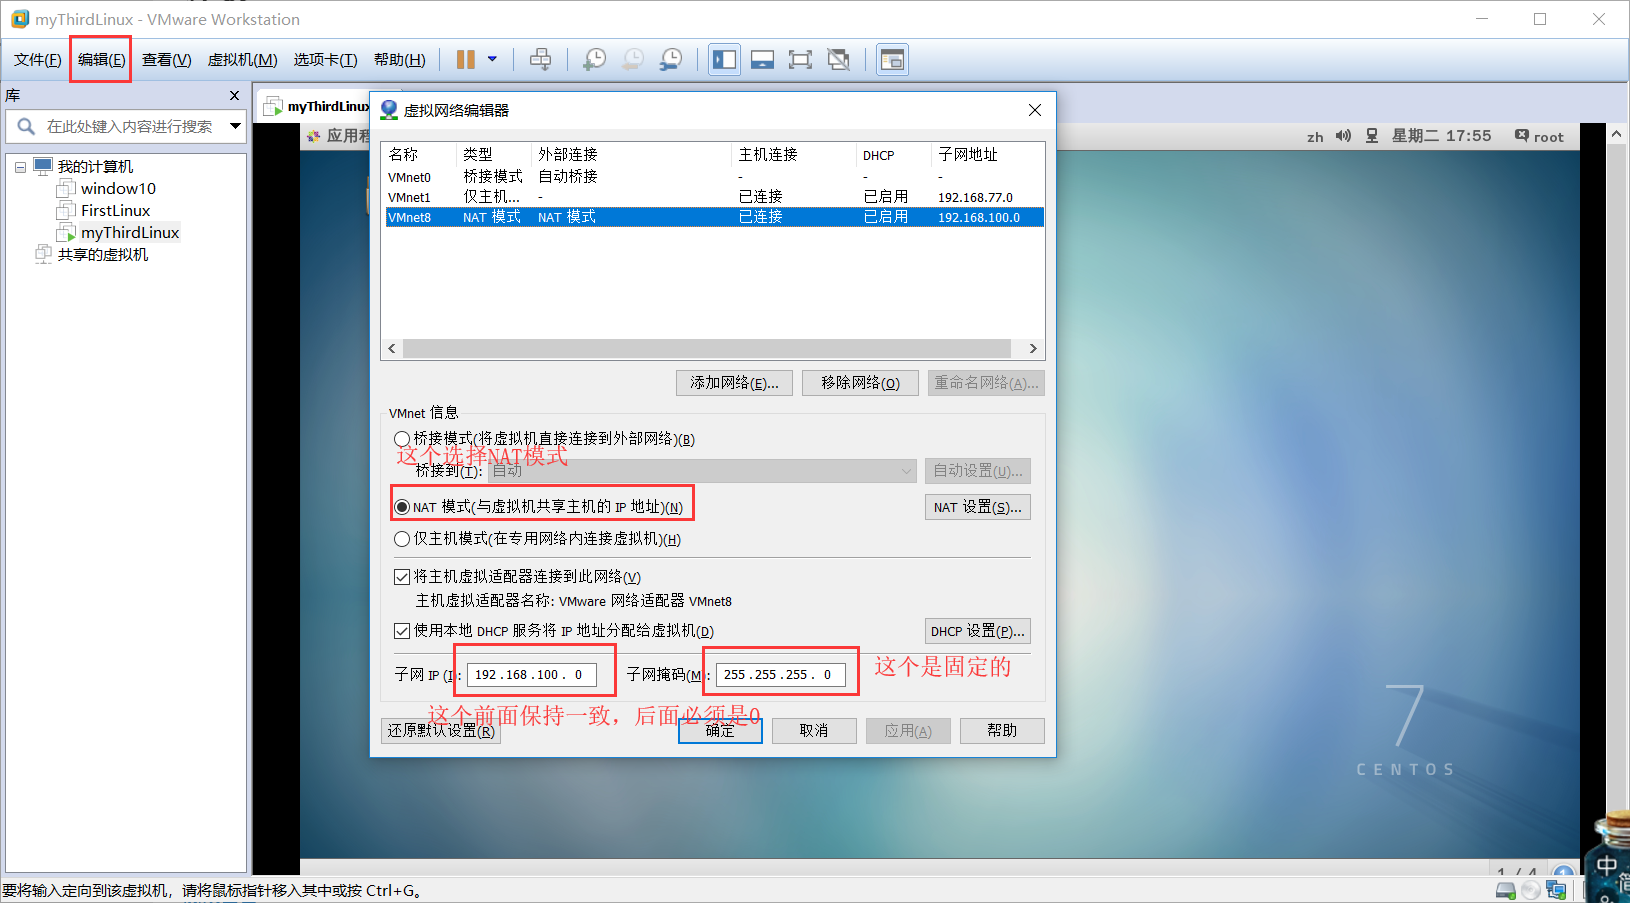This screenshot has height=903, width=1630.
Task: Open the guest clock 星期二 17:55
Action: (1441, 136)
